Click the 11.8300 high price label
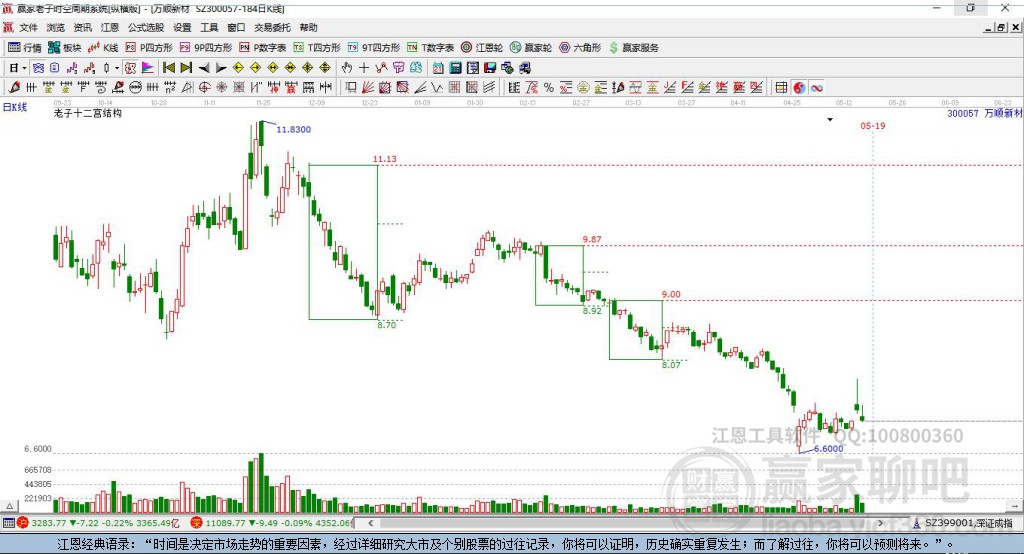This screenshot has height=554, width=1024. pyautogui.click(x=293, y=129)
